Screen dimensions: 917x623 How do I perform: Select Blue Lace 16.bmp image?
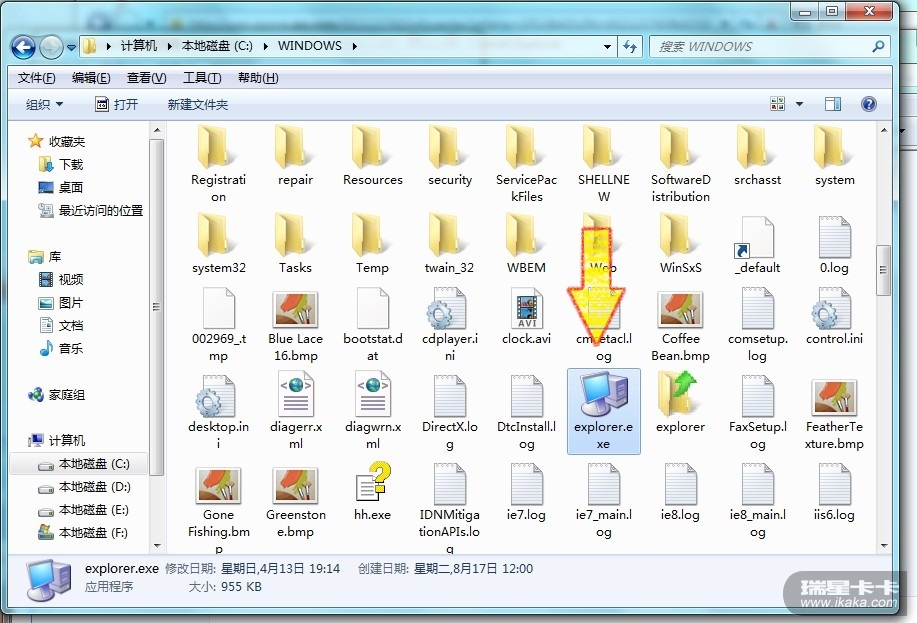(295, 325)
